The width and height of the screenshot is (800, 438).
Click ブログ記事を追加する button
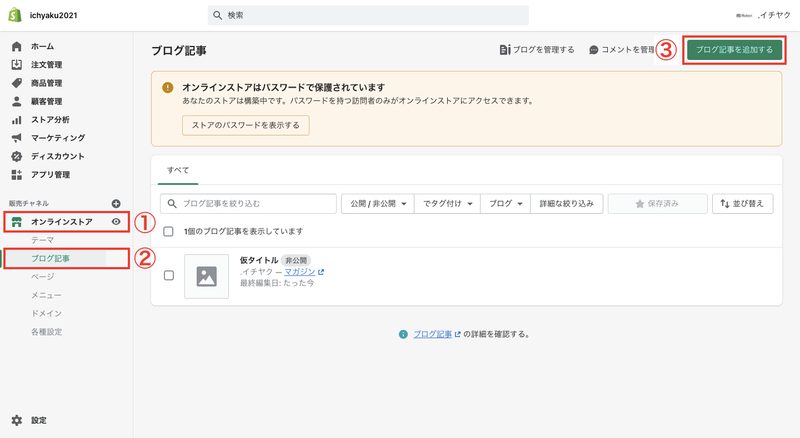point(734,50)
